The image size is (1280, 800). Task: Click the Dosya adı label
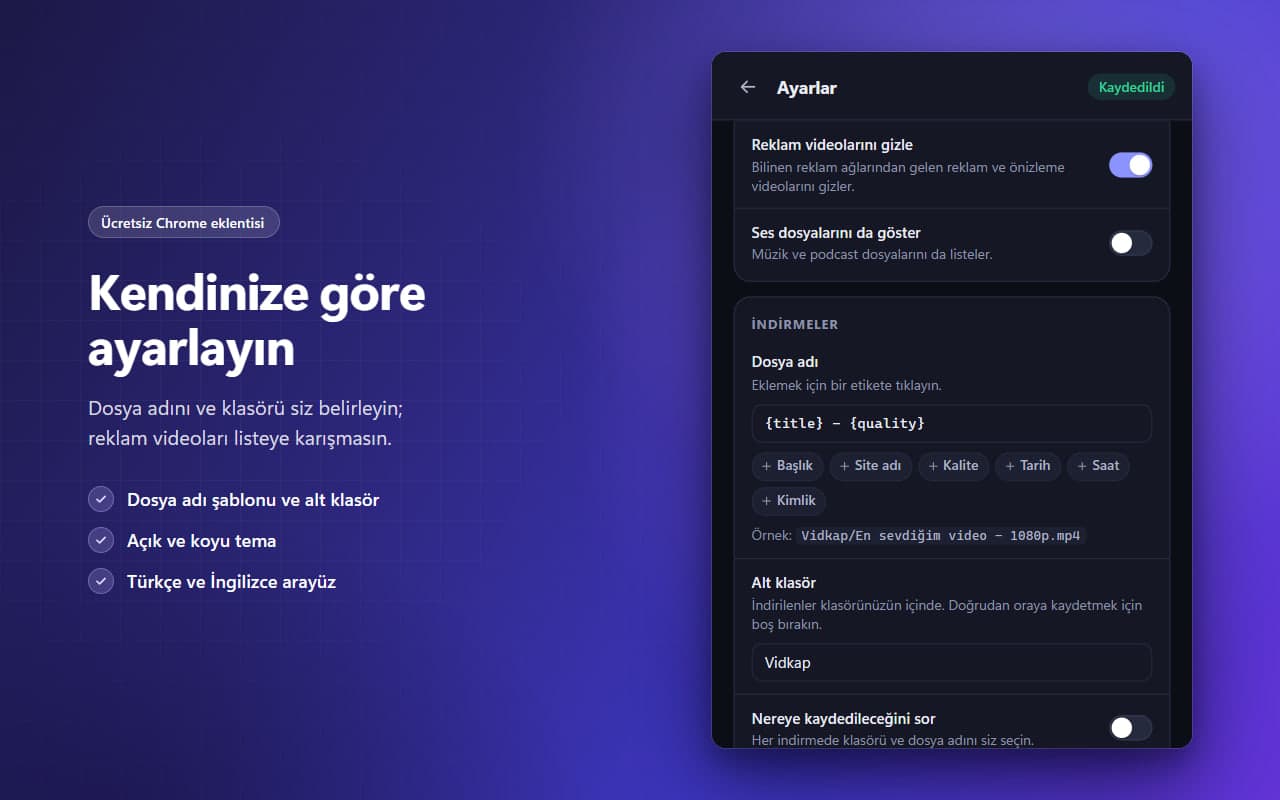click(785, 362)
